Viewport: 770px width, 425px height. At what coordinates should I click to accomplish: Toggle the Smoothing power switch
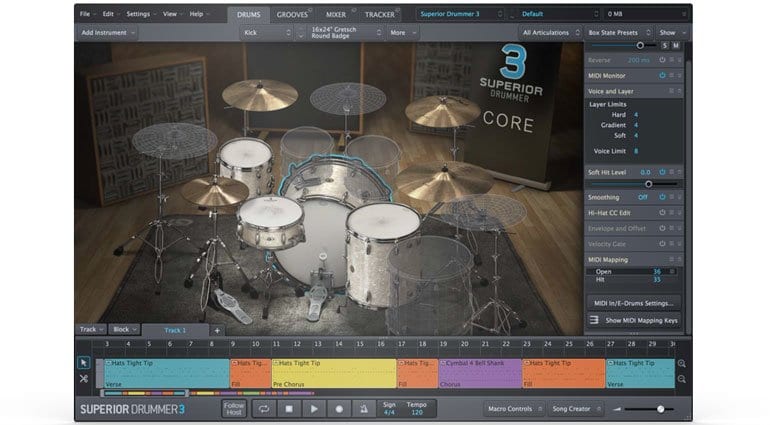pyautogui.click(x=662, y=197)
